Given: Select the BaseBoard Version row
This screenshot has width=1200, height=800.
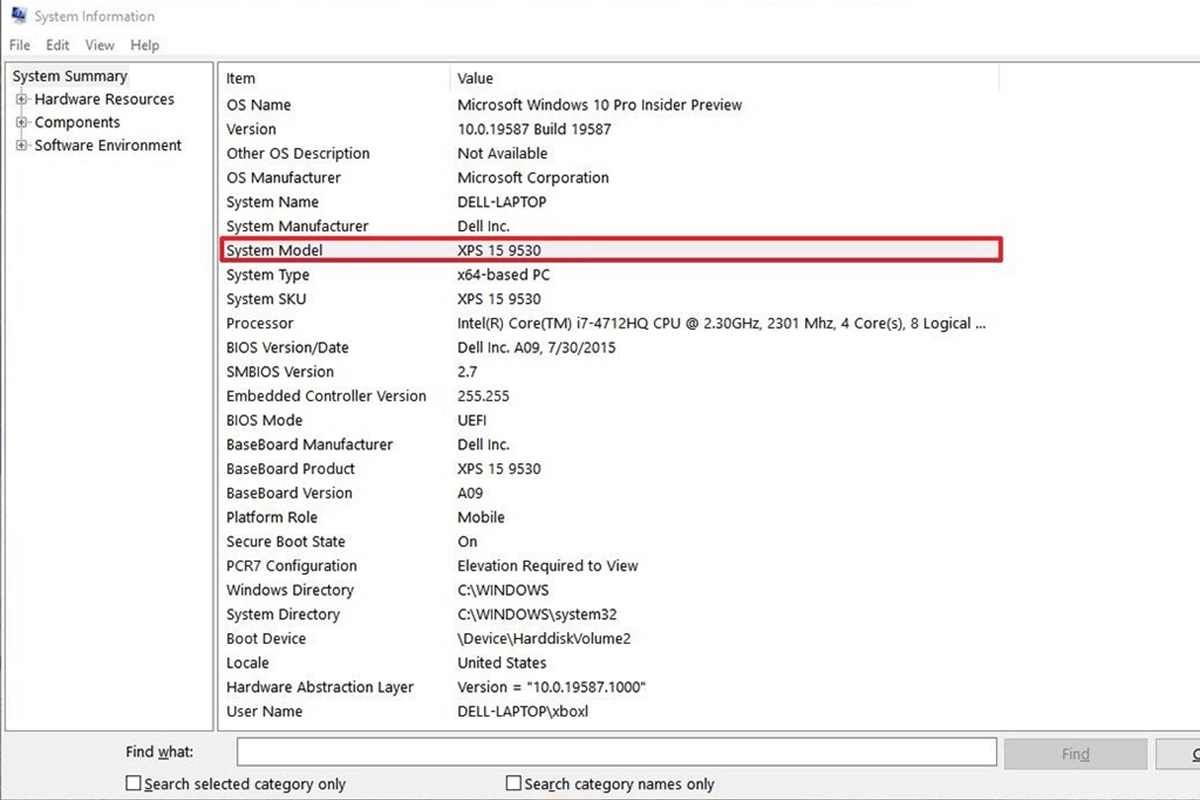Looking at the screenshot, I should [610, 493].
